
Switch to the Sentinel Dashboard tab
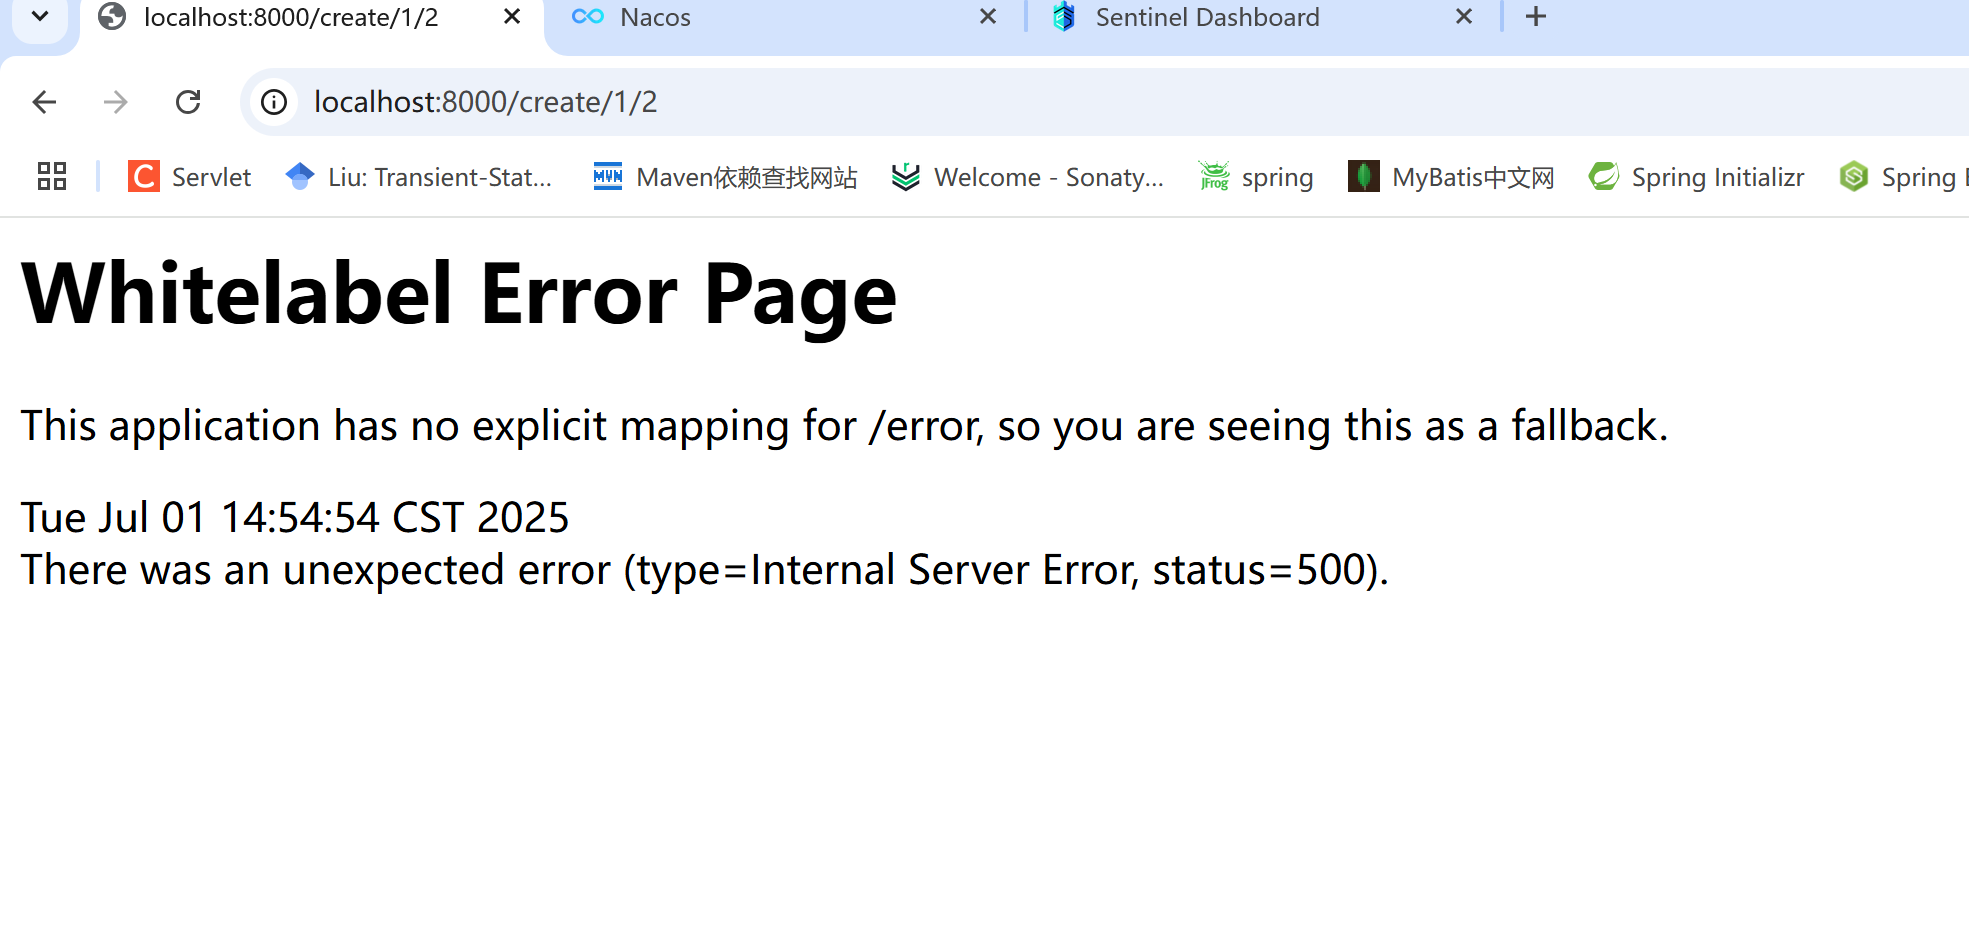(x=1262, y=18)
